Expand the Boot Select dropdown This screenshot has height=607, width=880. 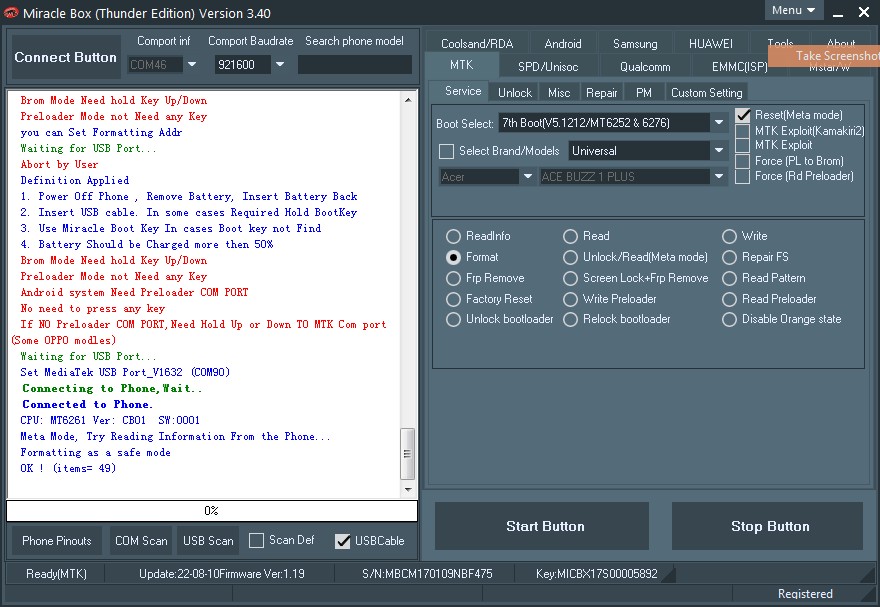coord(718,122)
